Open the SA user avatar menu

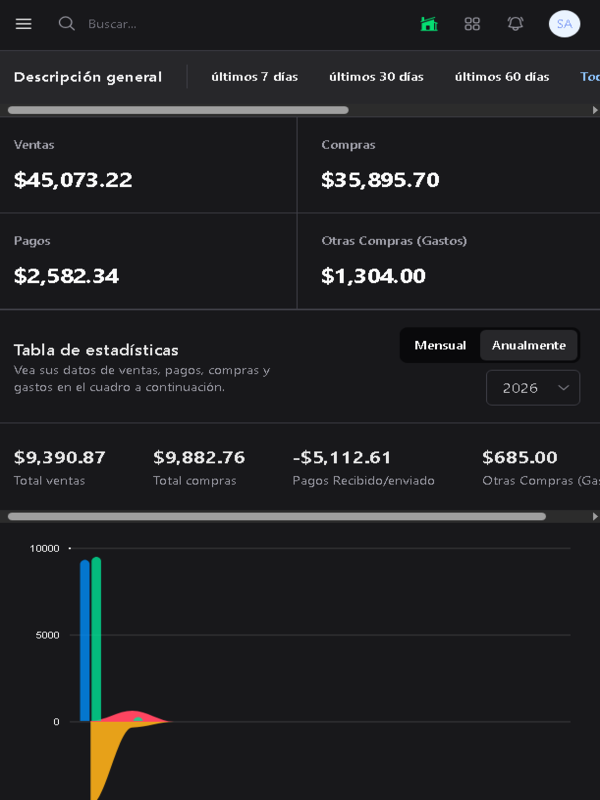point(564,24)
